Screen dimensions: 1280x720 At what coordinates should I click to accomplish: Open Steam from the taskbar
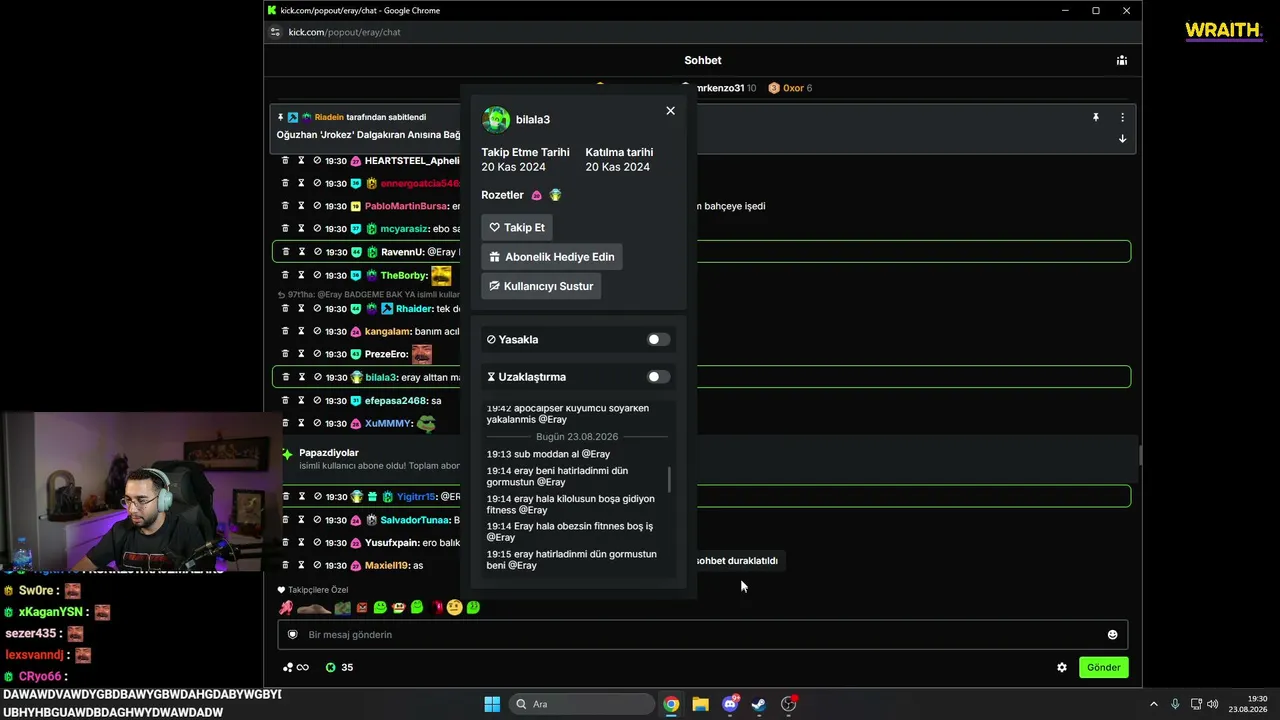click(759, 704)
